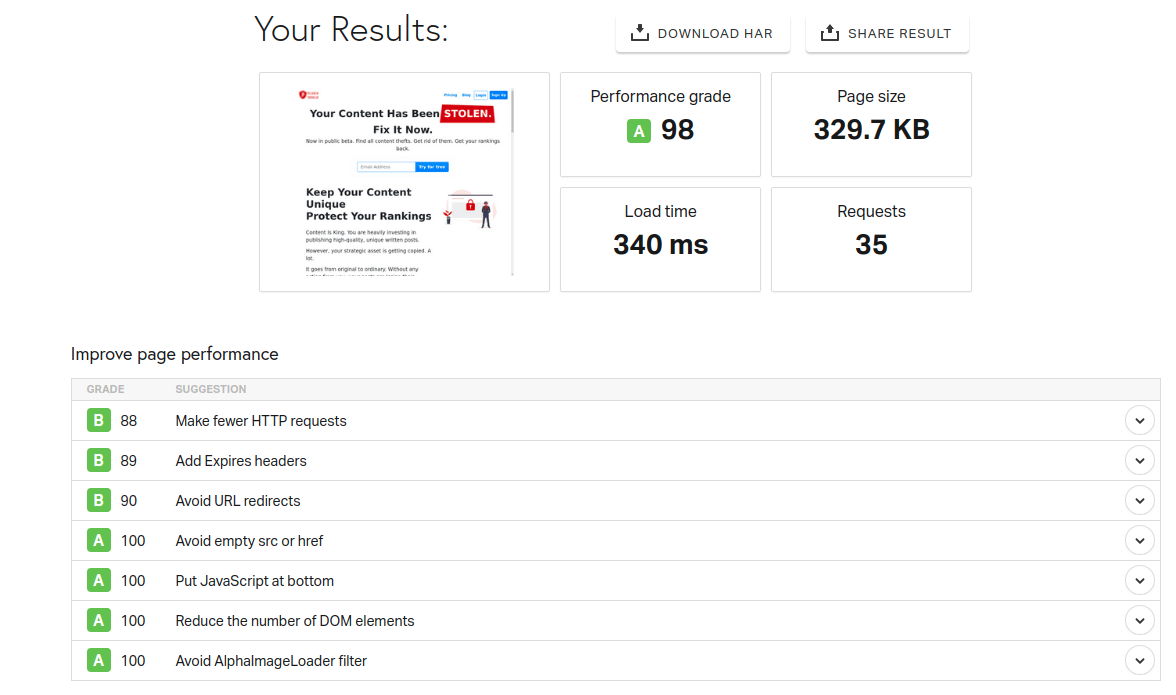
Task: Click the Avoid empty src or href text
Action: (x=249, y=541)
